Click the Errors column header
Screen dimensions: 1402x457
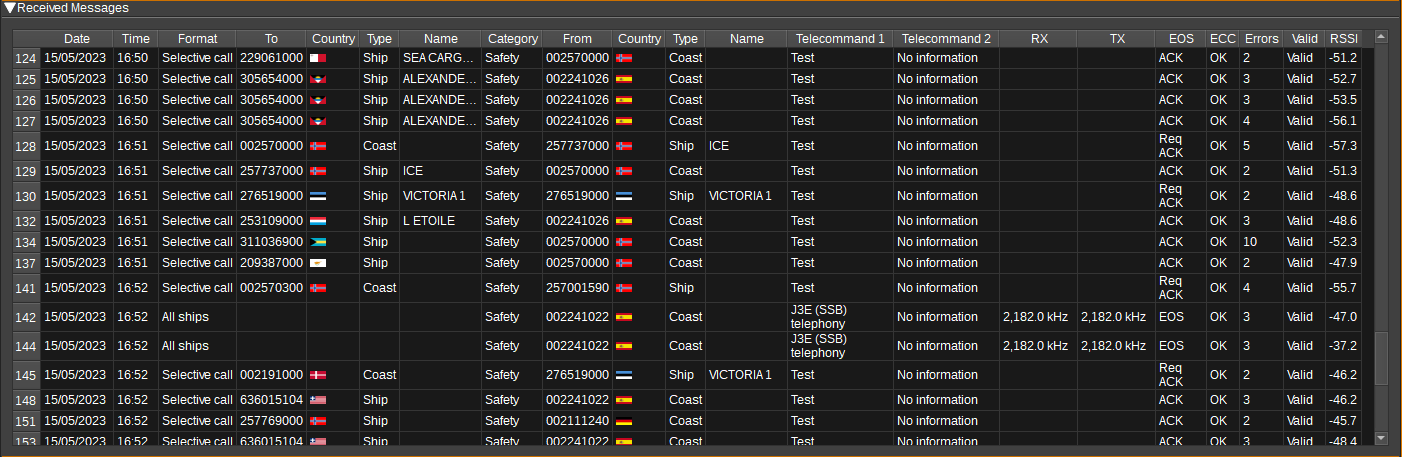point(1261,38)
